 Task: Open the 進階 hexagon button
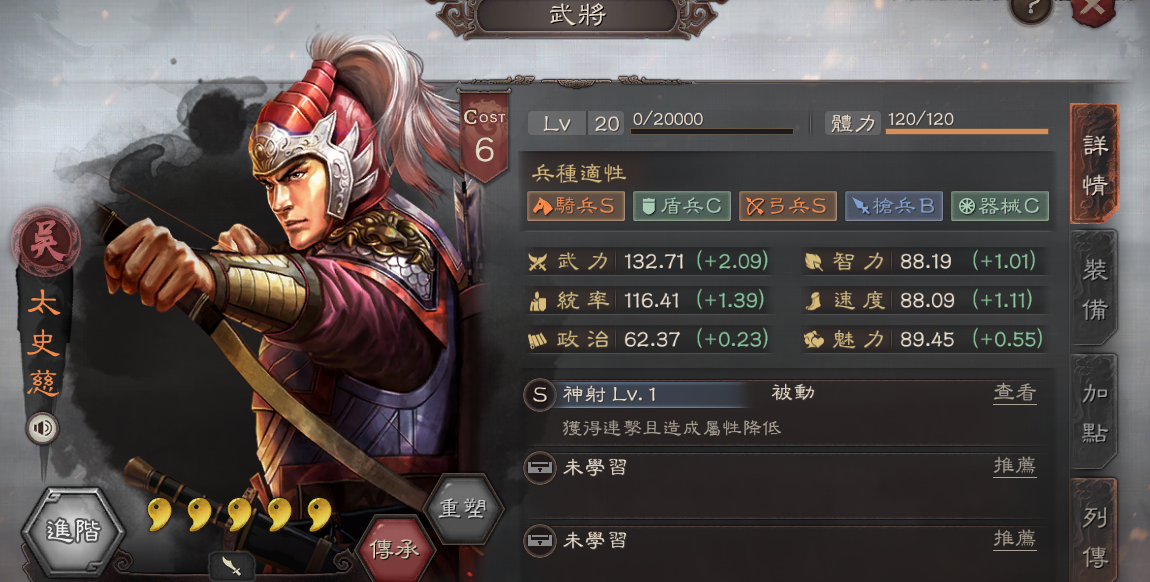coord(73,532)
